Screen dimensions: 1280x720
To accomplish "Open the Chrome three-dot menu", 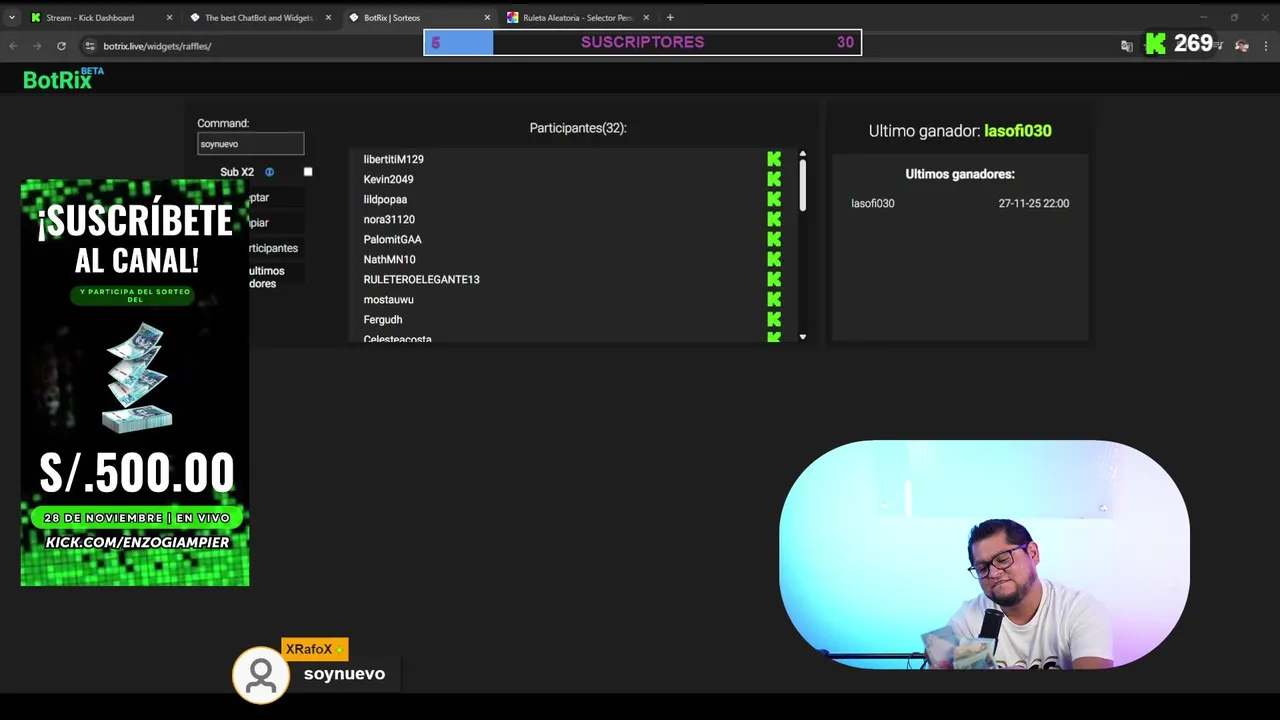I will (1266, 46).
